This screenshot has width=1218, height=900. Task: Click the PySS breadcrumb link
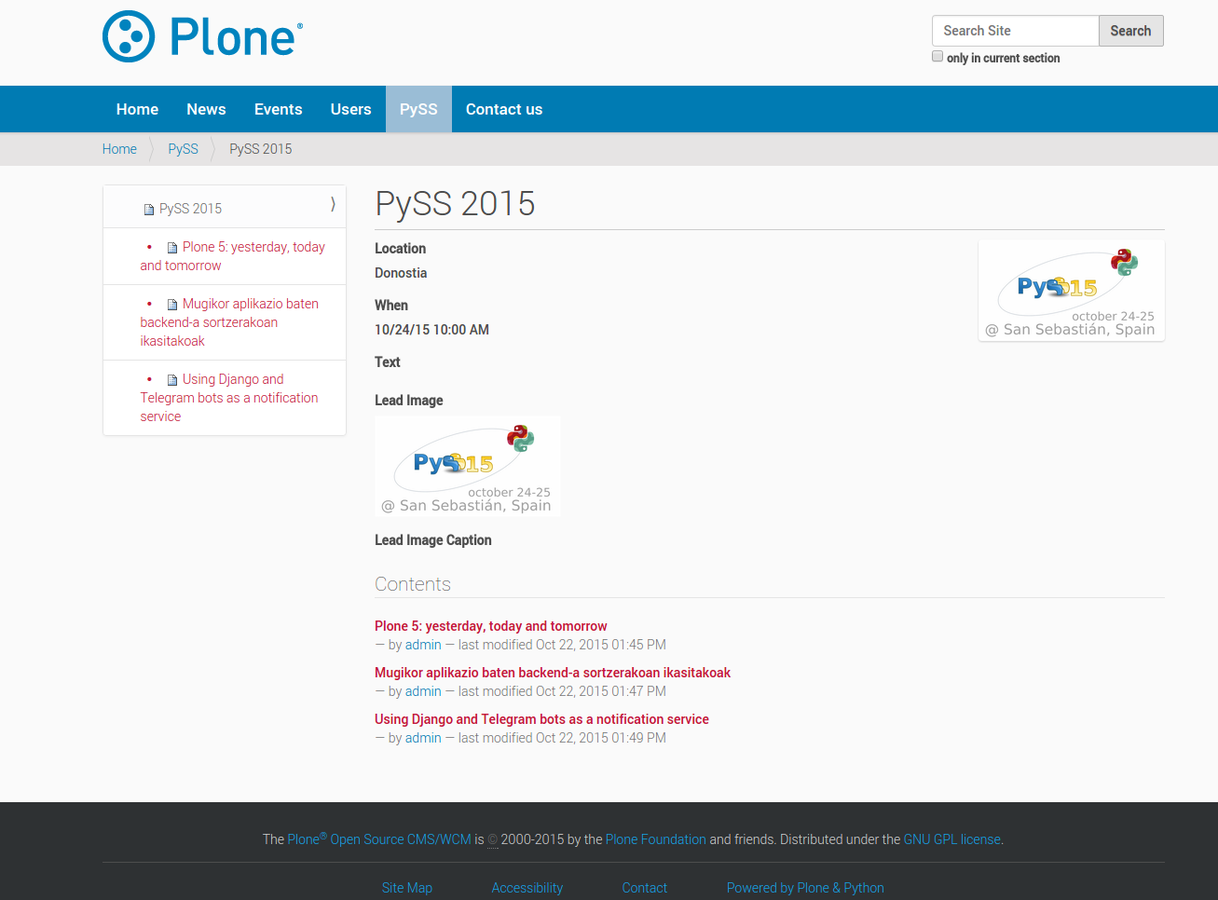tap(183, 149)
